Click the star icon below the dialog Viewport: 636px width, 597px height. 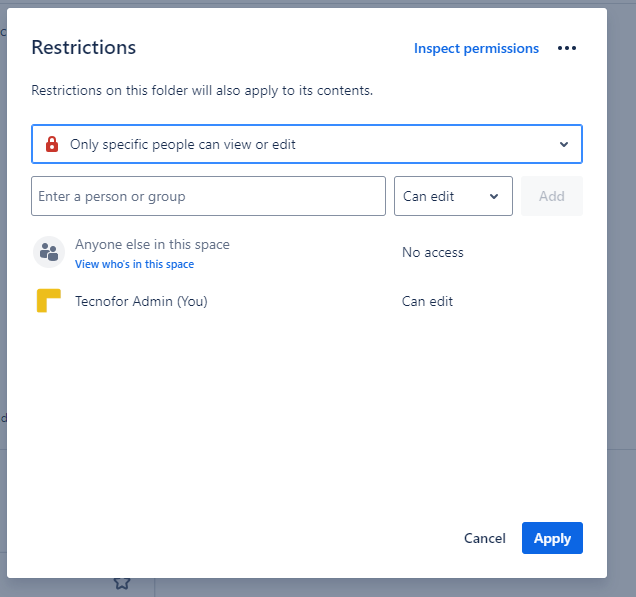coord(122,582)
